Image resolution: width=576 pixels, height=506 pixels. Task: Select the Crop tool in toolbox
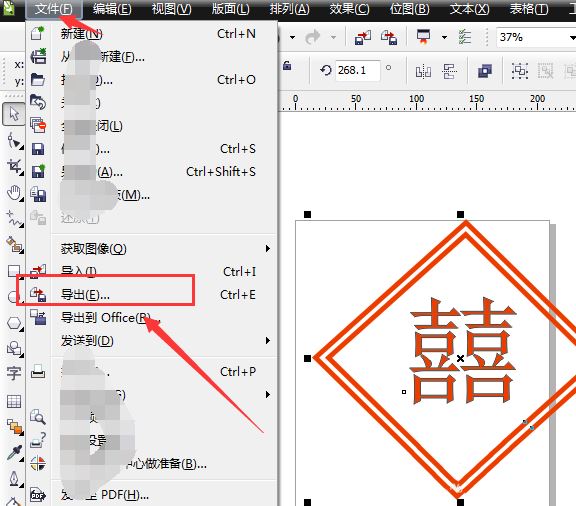[14, 166]
